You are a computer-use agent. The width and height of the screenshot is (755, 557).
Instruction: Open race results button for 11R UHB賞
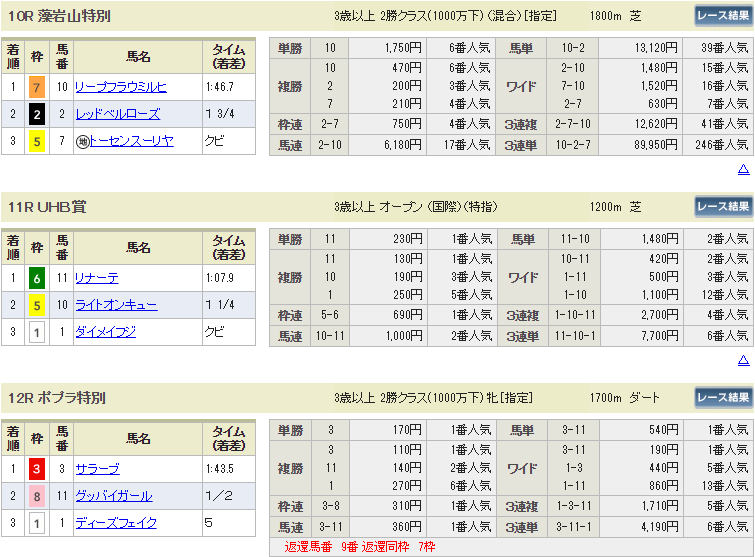point(723,207)
